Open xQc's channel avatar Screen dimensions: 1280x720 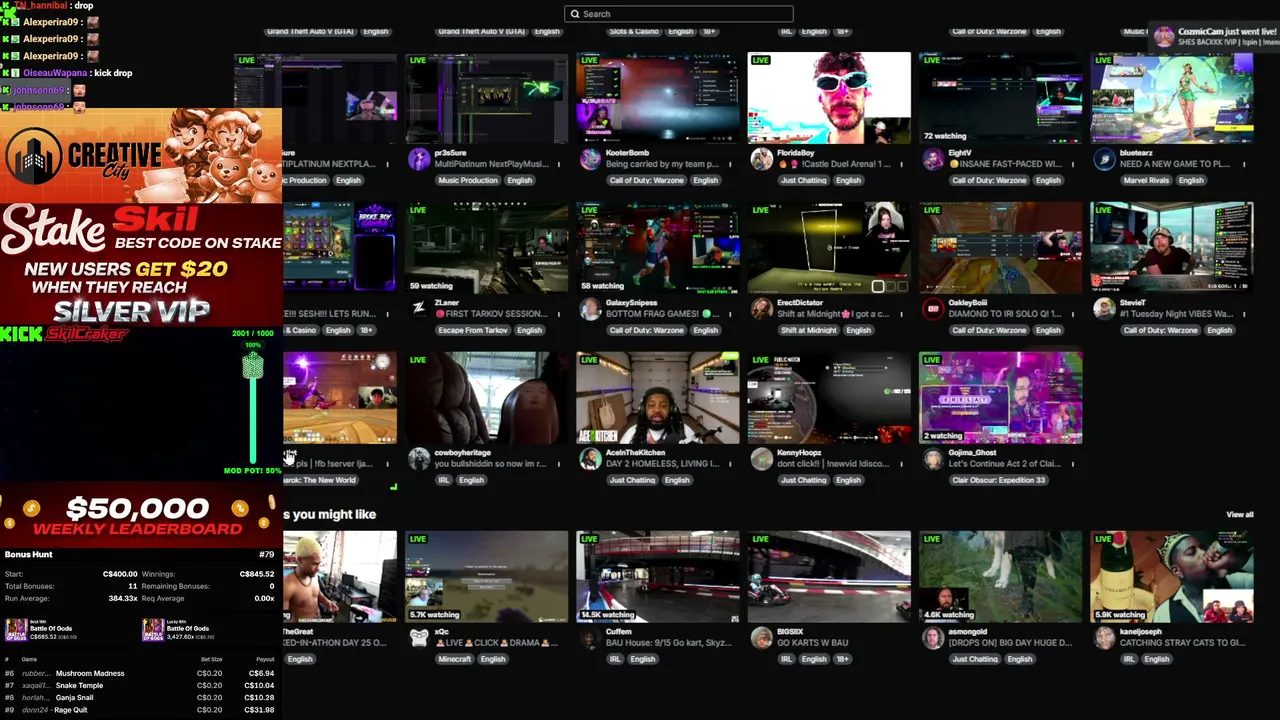(x=419, y=638)
